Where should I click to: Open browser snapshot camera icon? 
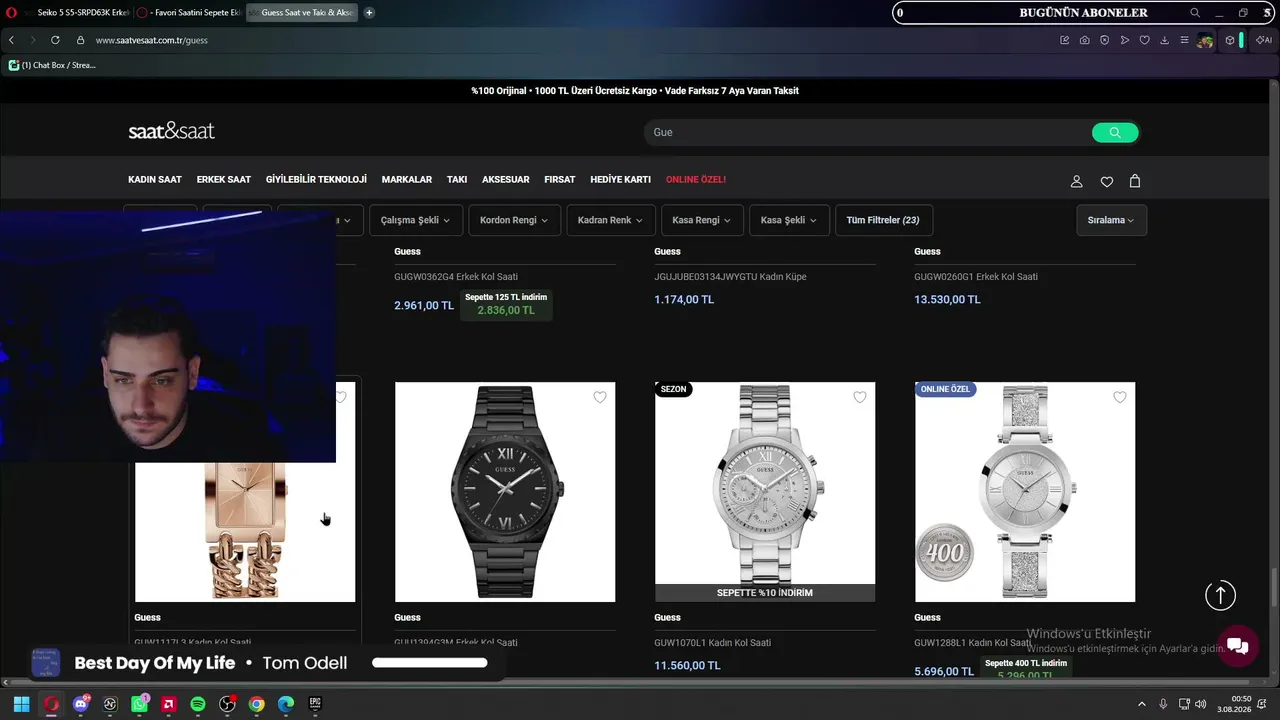pos(1084,40)
